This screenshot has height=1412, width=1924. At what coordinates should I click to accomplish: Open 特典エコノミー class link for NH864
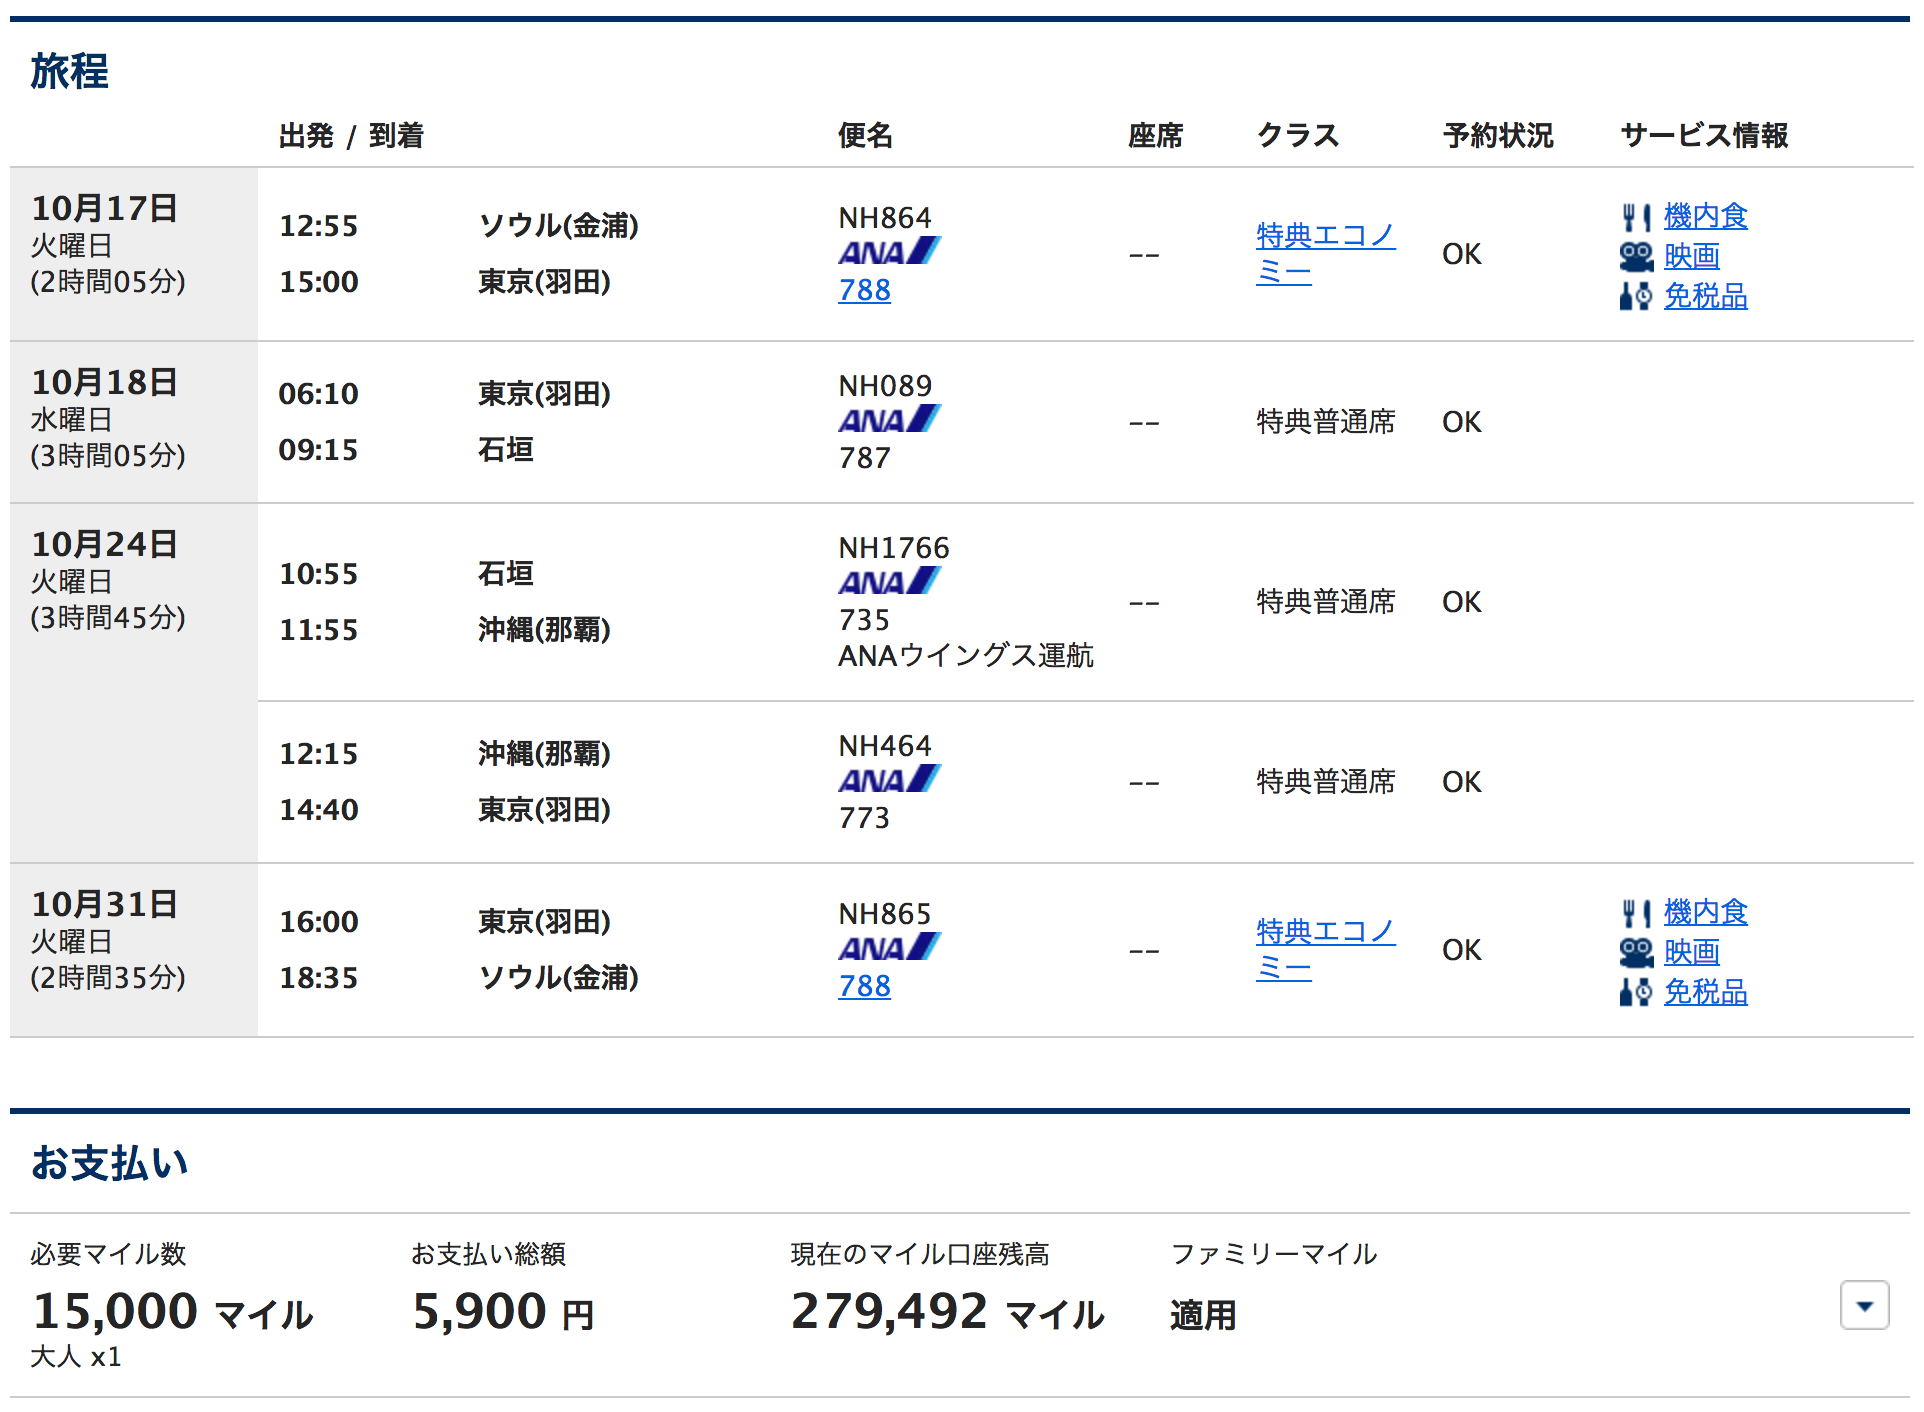click(x=1324, y=237)
